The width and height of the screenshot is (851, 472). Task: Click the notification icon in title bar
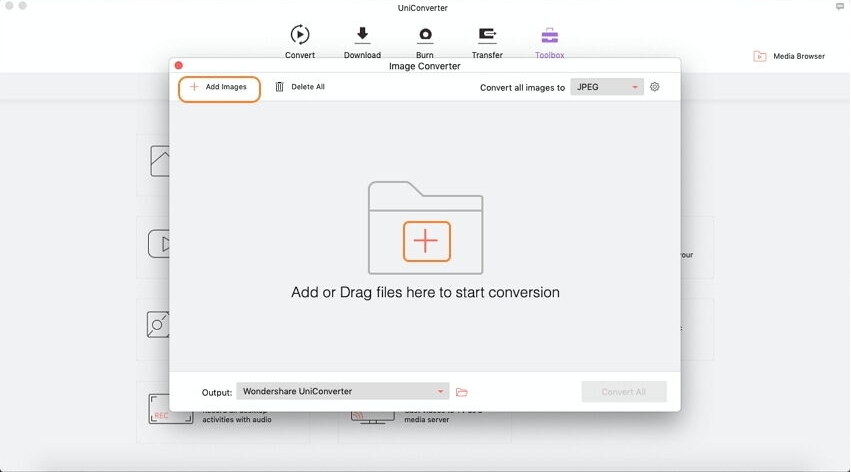pyautogui.click(x=838, y=7)
